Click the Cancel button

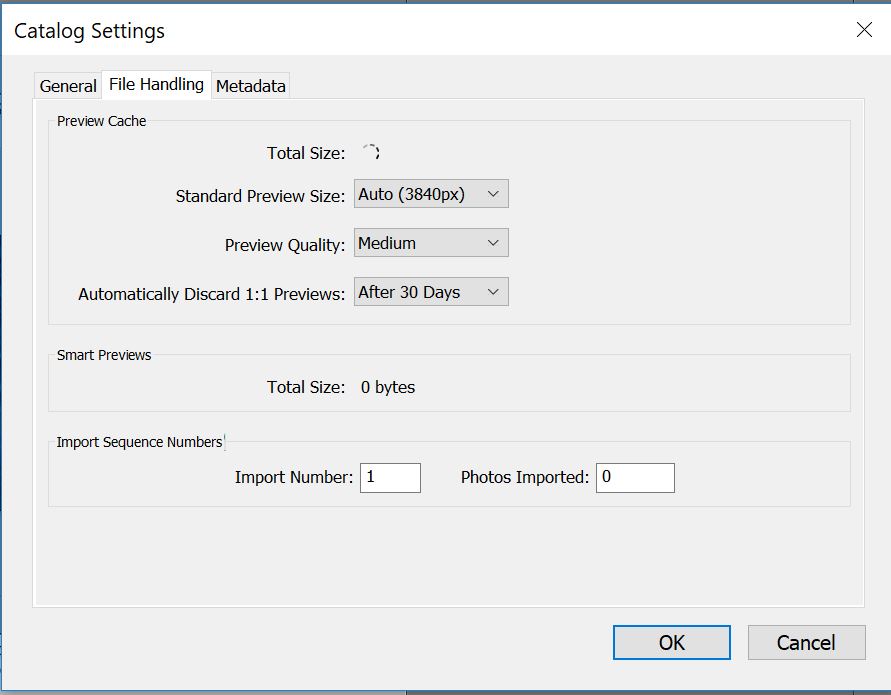pos(806,642)
